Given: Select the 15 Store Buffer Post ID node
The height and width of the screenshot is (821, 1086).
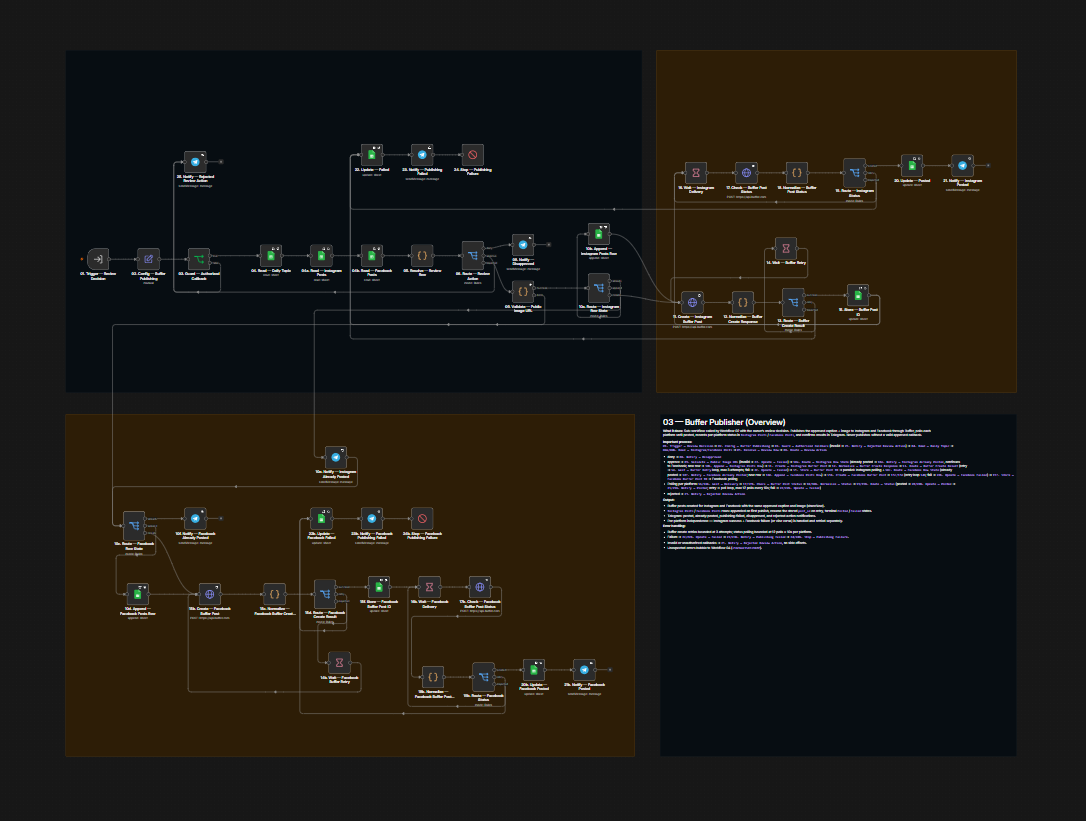Looking at the screenshot, I should pyautogui.click(x=857, y=295).
